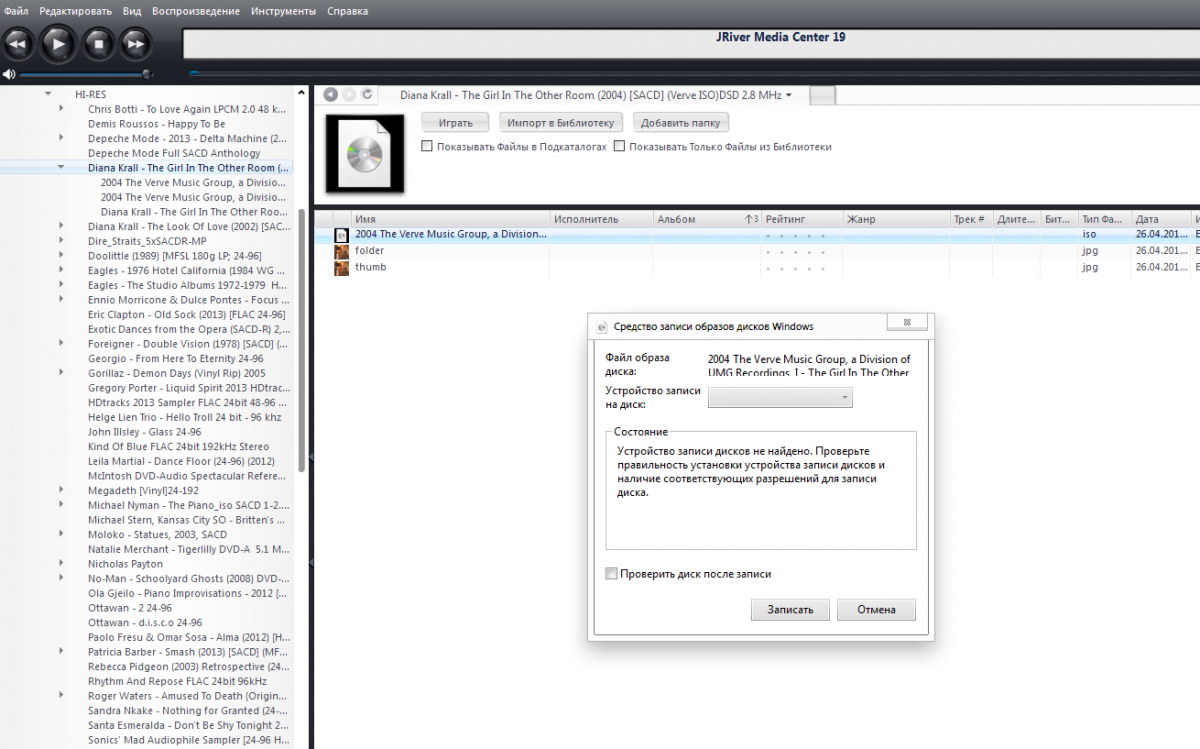Expand Eagles - 1976 Hotel California node
Screen dimensions: 1200x749
pos(62,270)
